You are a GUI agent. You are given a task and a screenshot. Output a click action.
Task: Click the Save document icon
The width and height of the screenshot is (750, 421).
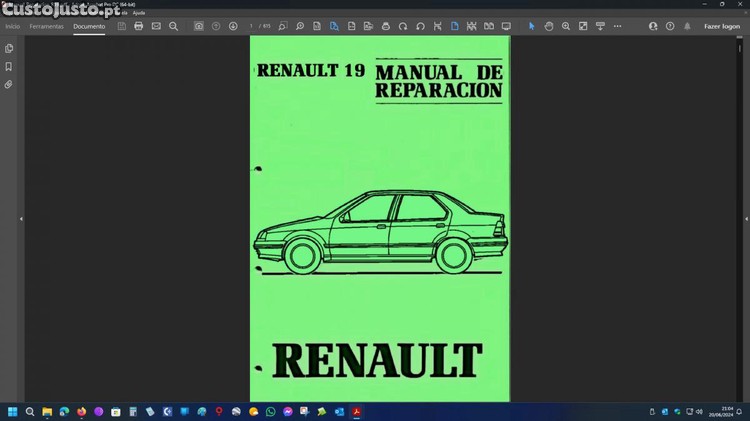click(x=121, y=26)
